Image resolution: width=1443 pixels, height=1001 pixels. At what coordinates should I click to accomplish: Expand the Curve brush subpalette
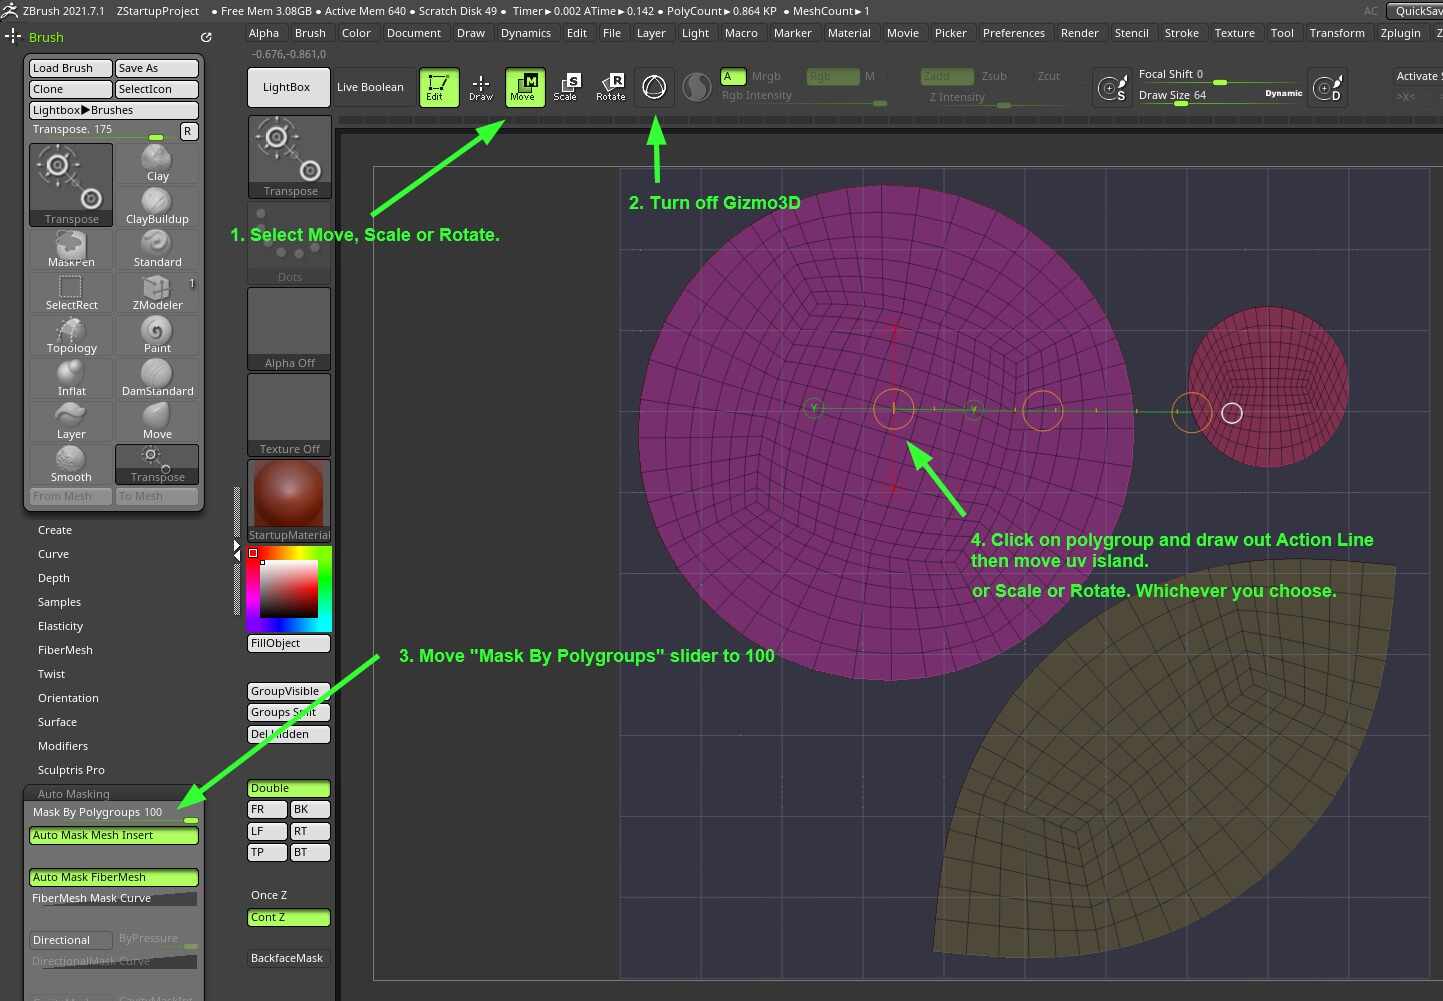pos(54,554)
